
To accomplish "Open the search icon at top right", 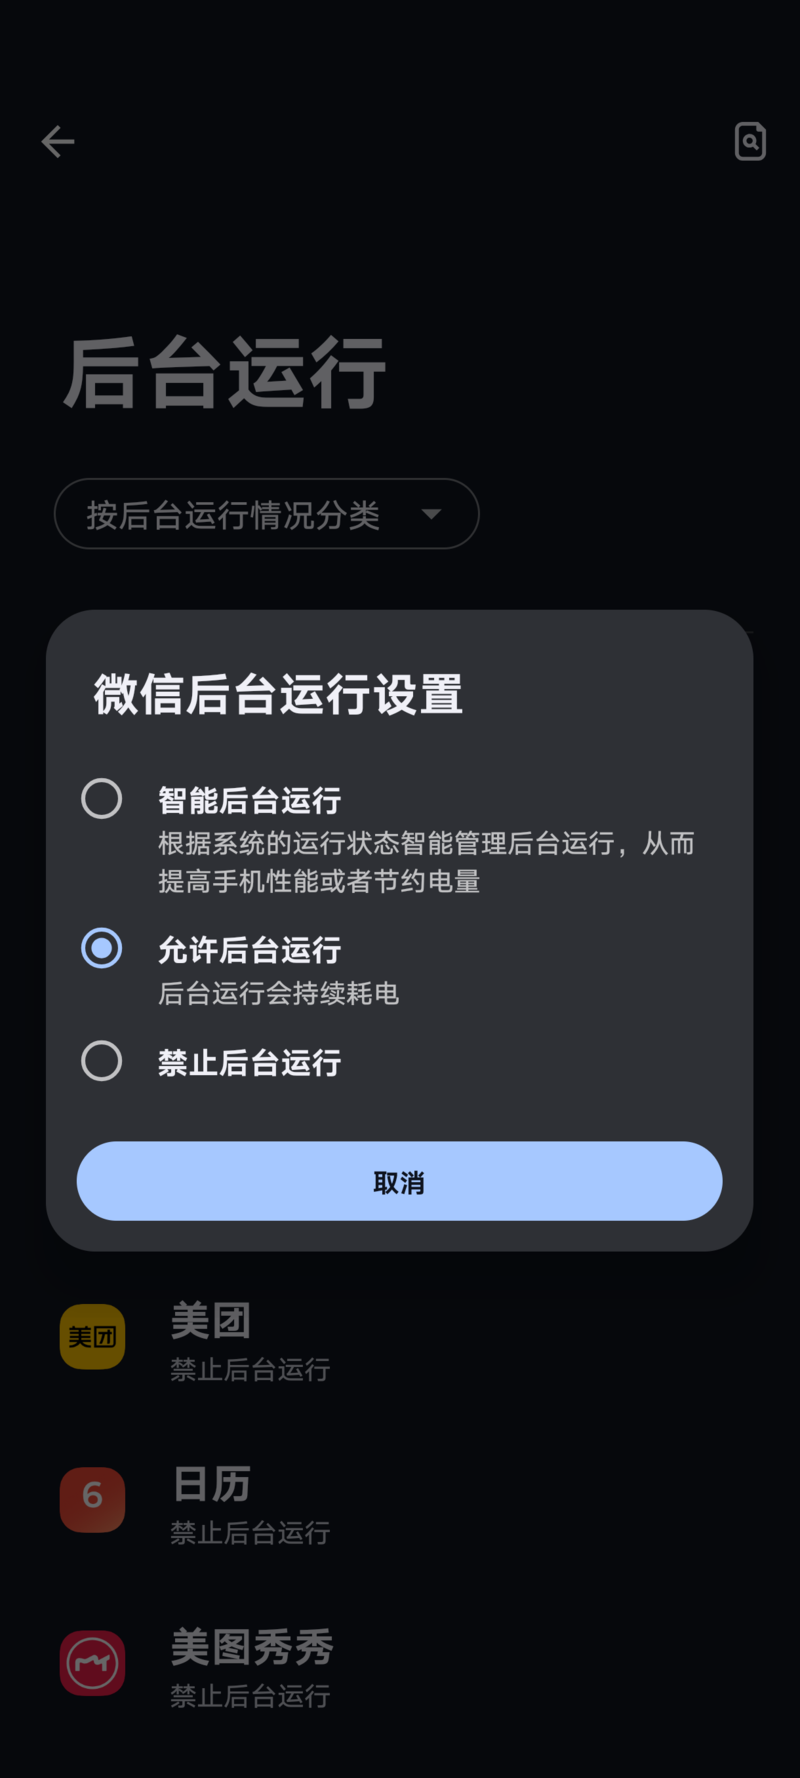I will pyautogui.click(x=750, y=142).
